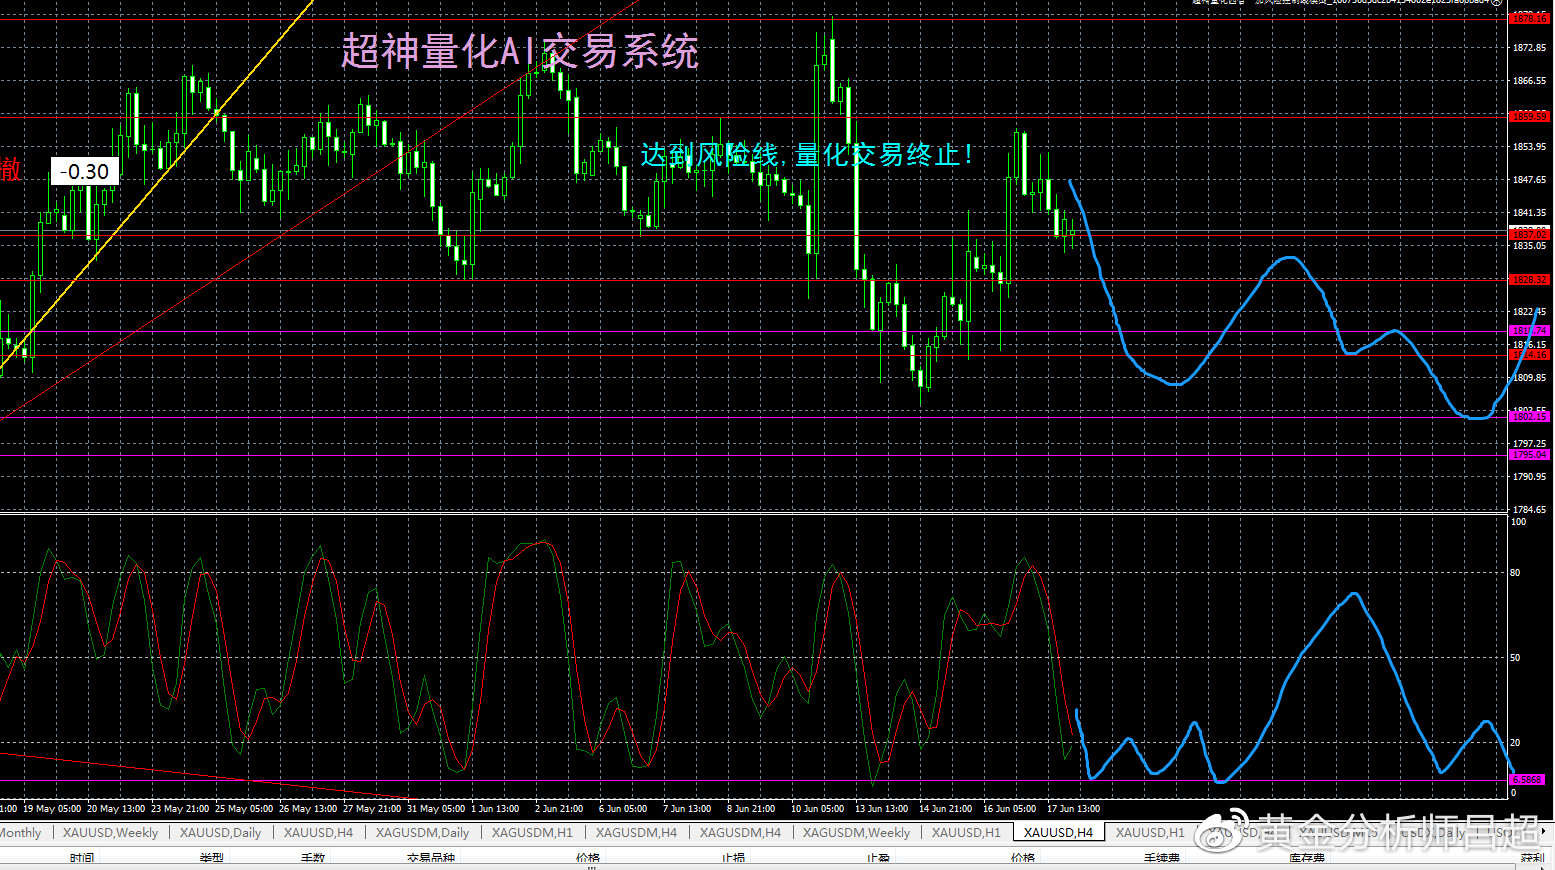Click the red 1859.59 price label
1555x870 pixels.
(1529, 116)
